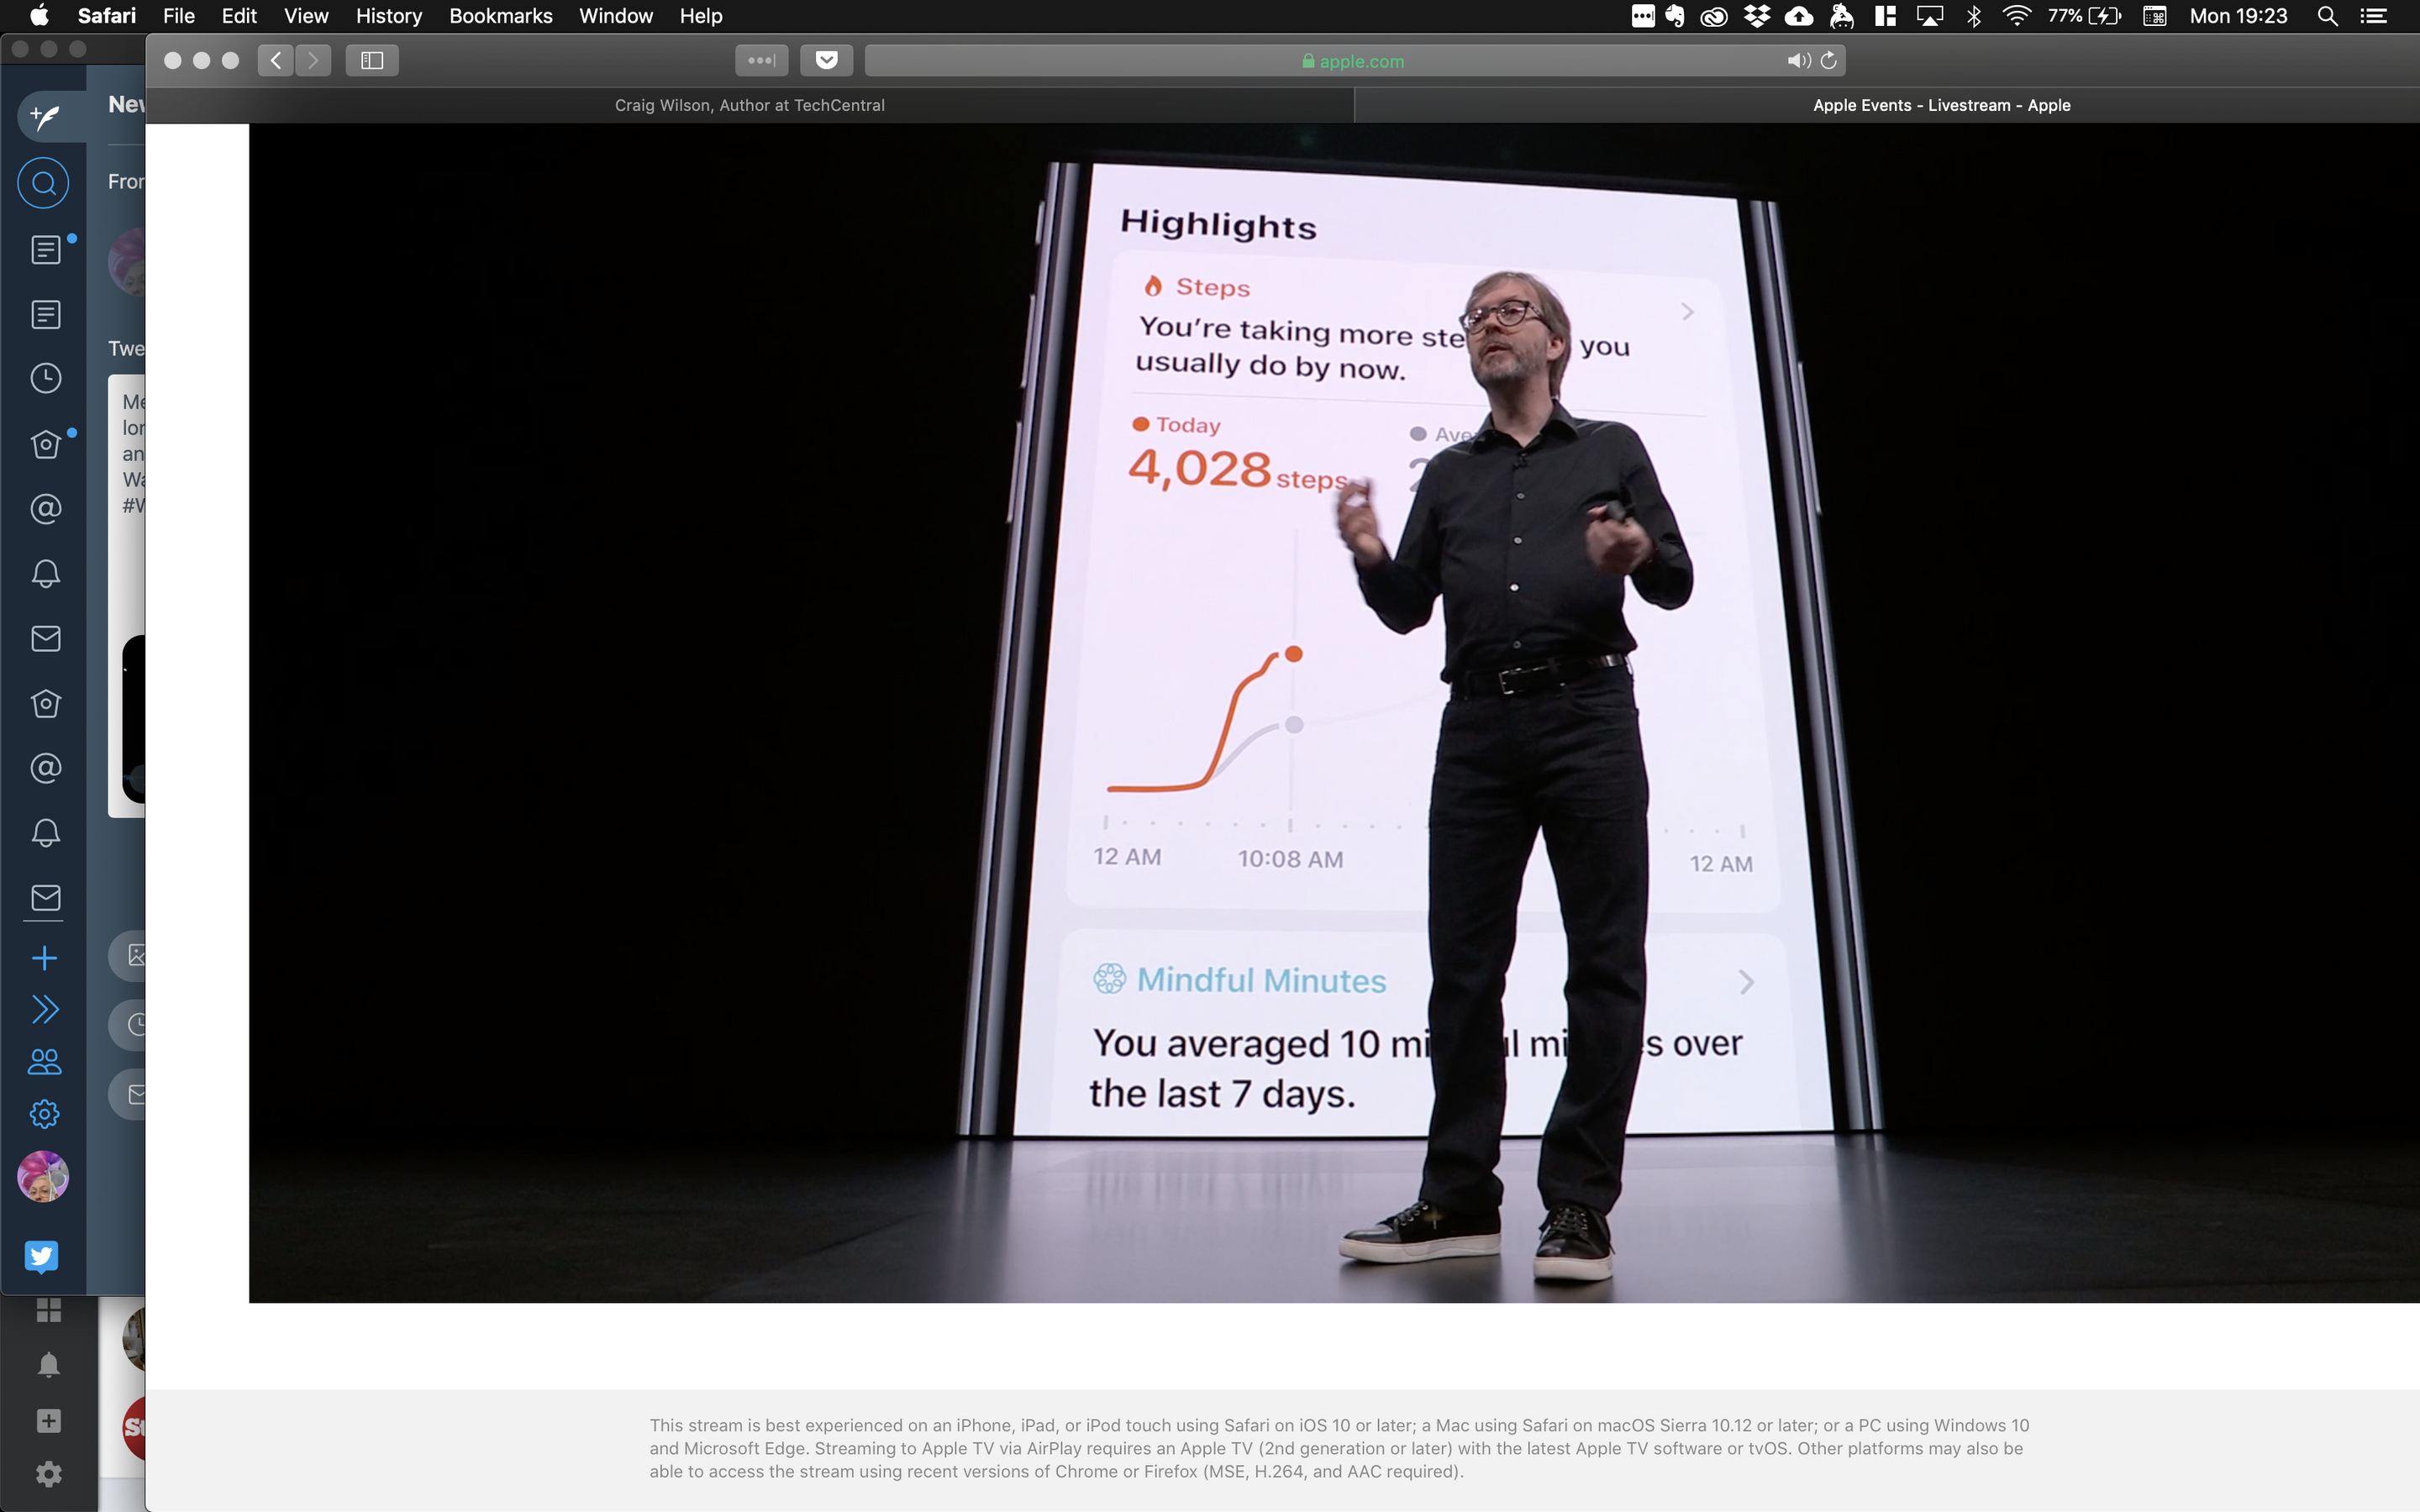Open the Bookmarks menu

[x=500, y=16]
